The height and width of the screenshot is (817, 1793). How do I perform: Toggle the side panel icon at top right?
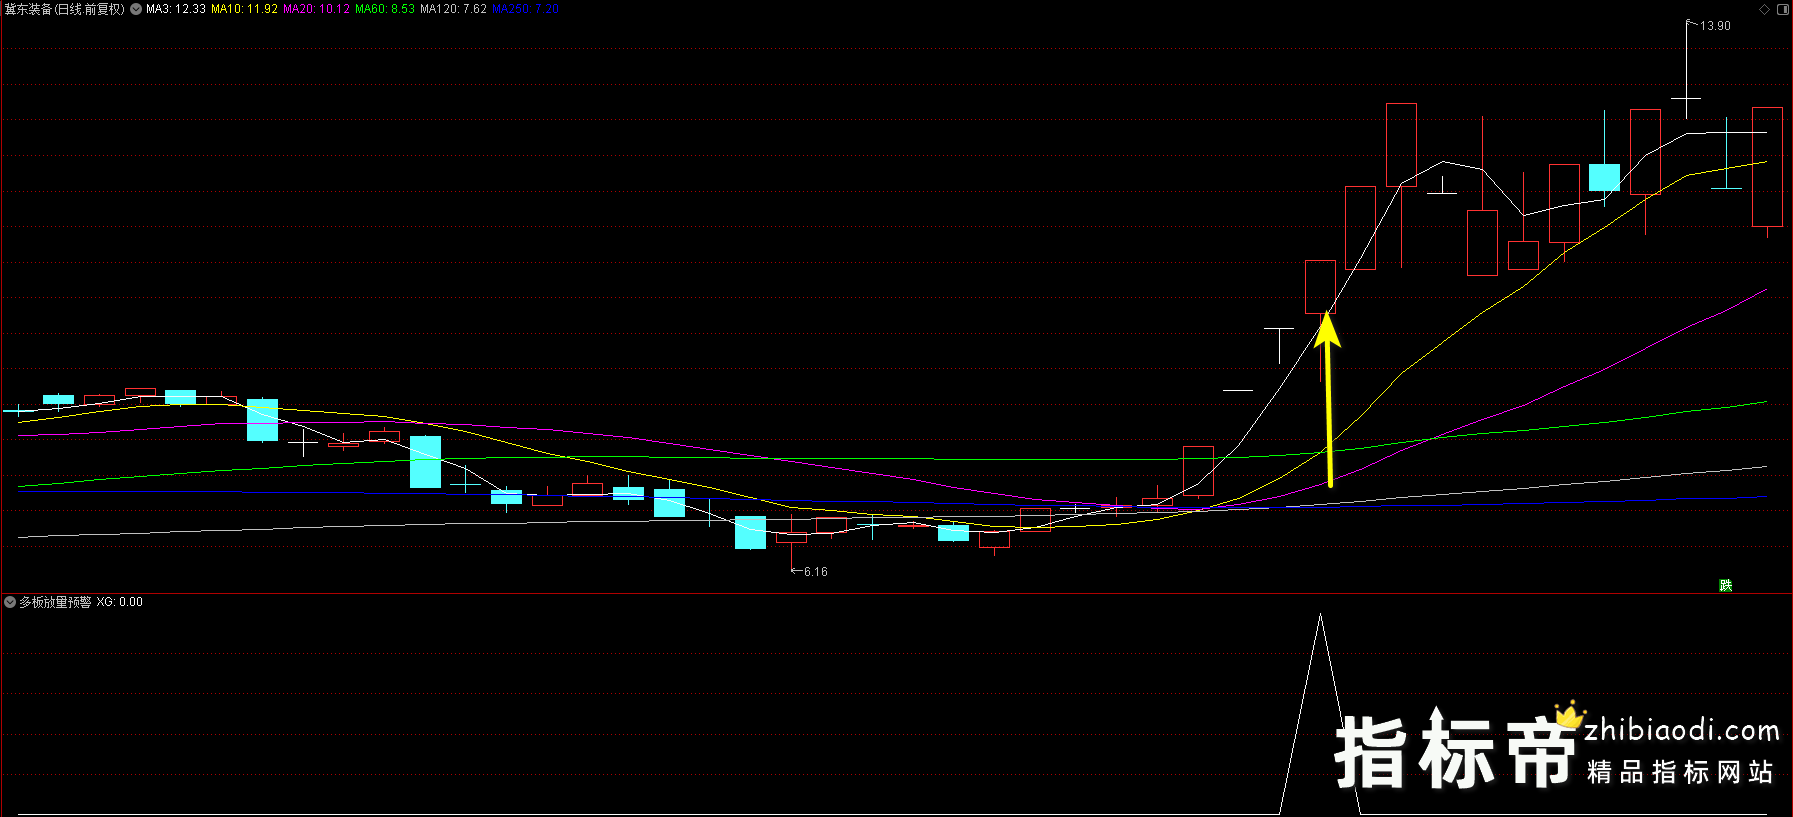tap(1783, 9)
